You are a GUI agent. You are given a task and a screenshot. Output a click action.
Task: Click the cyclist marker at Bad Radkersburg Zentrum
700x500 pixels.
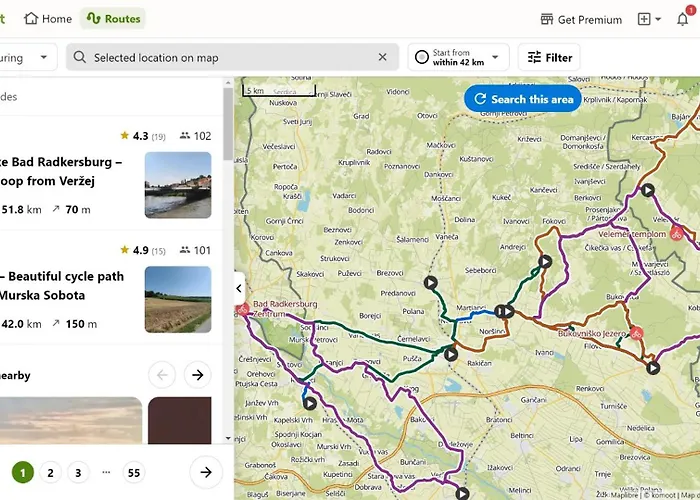tap(243, 309)
